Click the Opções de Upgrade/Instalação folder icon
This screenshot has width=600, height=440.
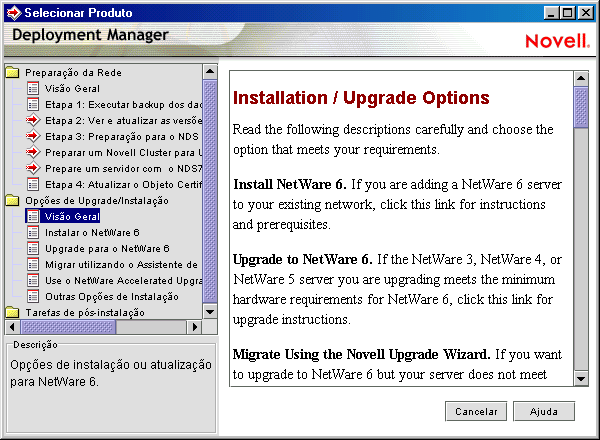pyautogui.click(x=13, y=200)
